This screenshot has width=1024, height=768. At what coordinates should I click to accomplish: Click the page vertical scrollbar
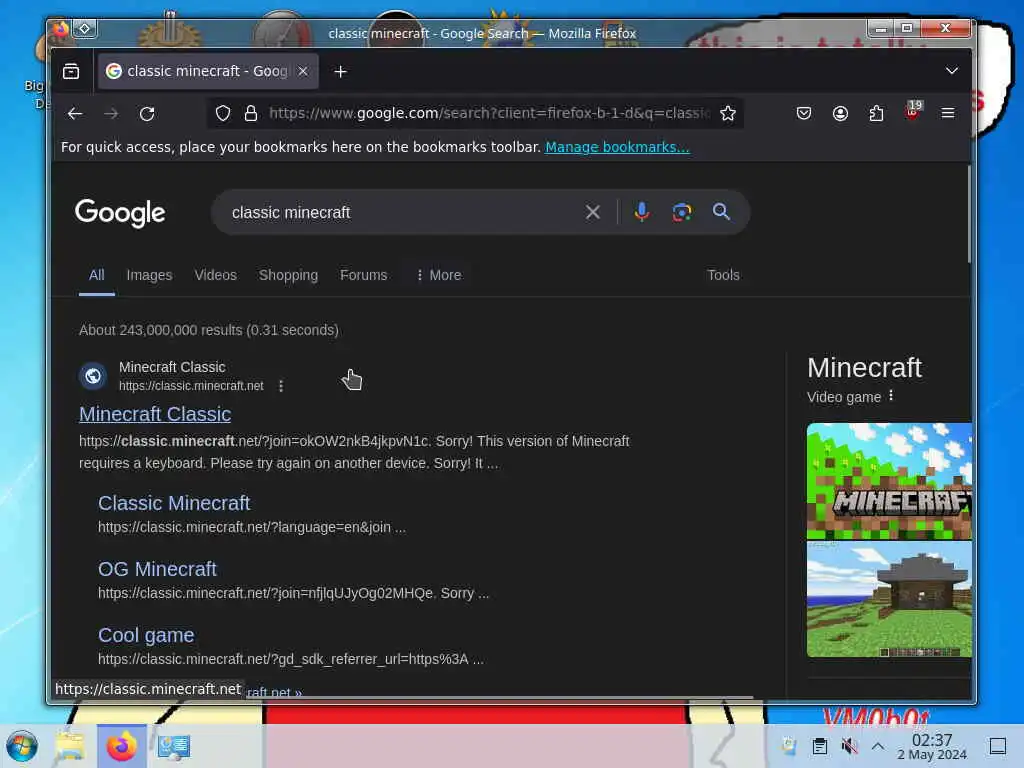[969, 214]
